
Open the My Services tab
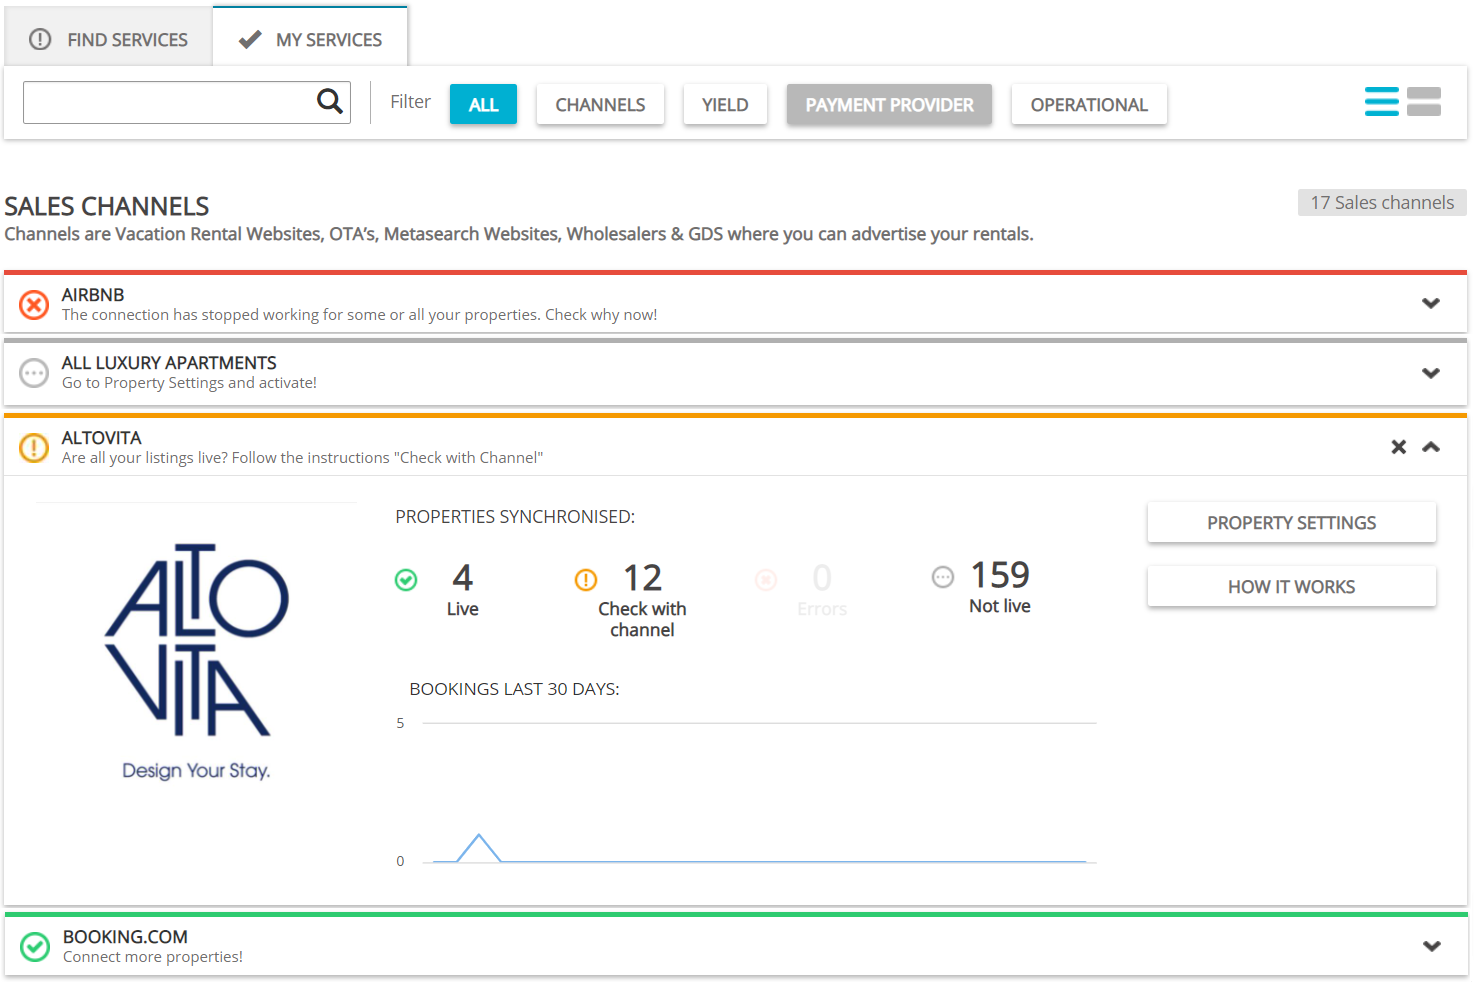310,39
